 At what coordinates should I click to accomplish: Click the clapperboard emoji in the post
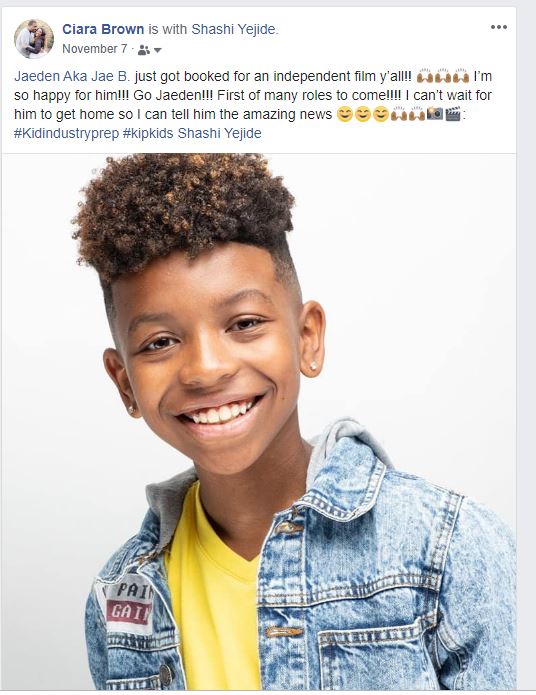point(453,114)
